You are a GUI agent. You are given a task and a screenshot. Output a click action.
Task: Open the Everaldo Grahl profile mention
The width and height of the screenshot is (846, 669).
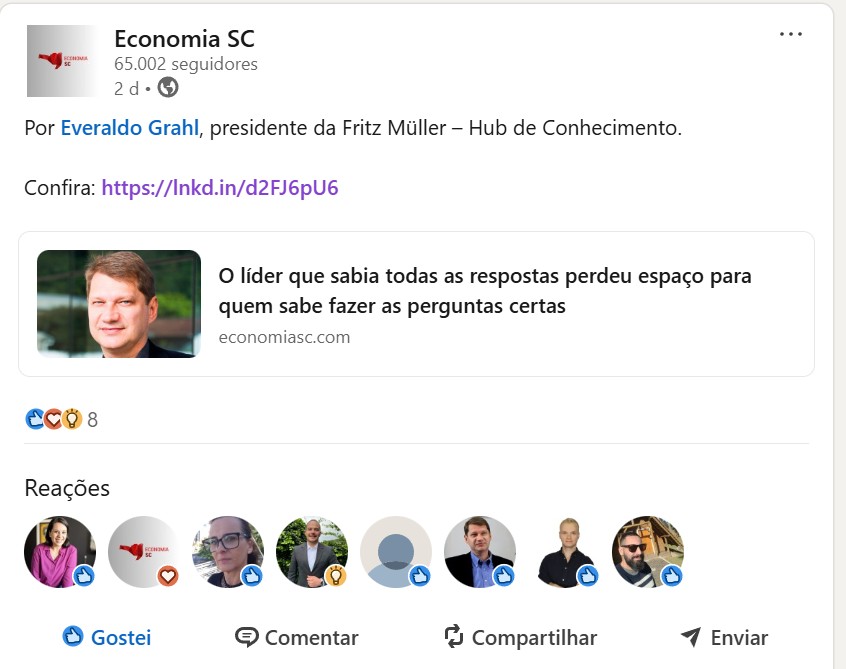coord(129,128)
